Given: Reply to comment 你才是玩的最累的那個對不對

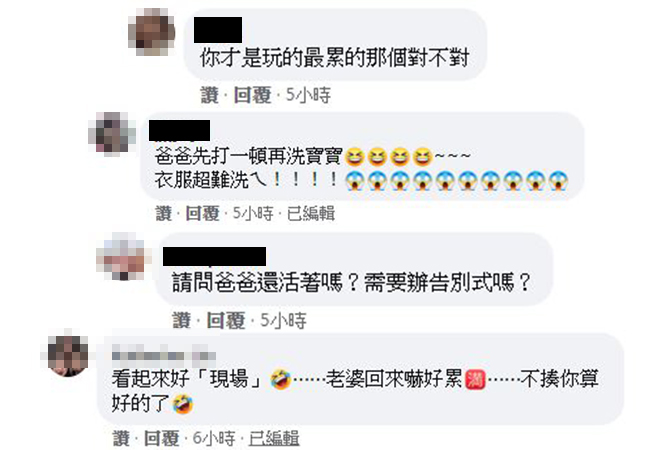Looking at the screenshot, I should 252,95.
